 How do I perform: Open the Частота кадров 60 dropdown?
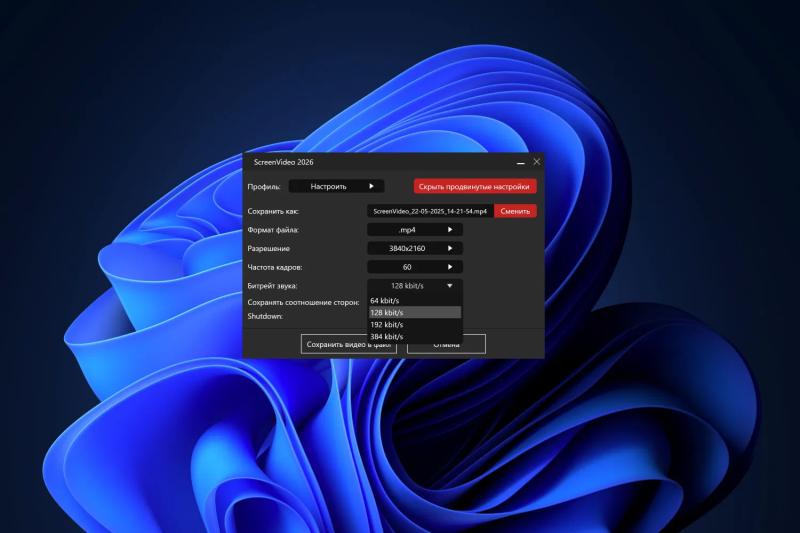[x=415, y=267]
